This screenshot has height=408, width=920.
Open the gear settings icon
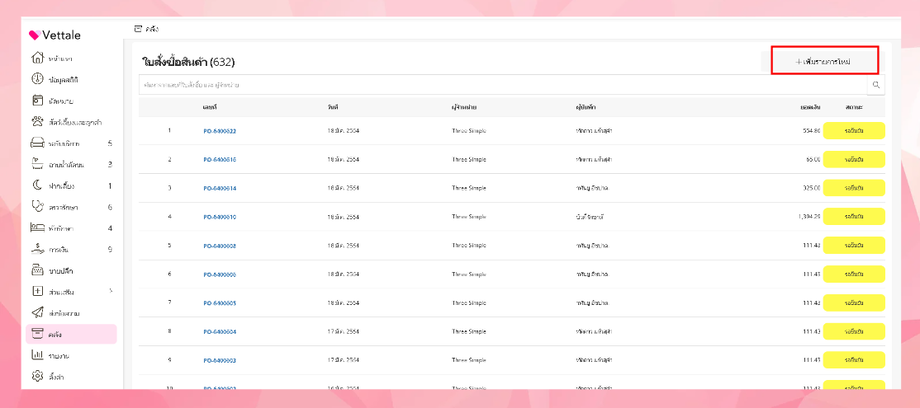37,377
